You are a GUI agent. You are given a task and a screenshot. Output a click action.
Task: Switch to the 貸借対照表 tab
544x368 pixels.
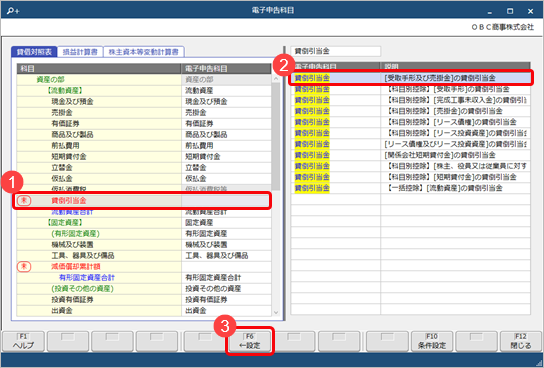(x=34, y=52)
